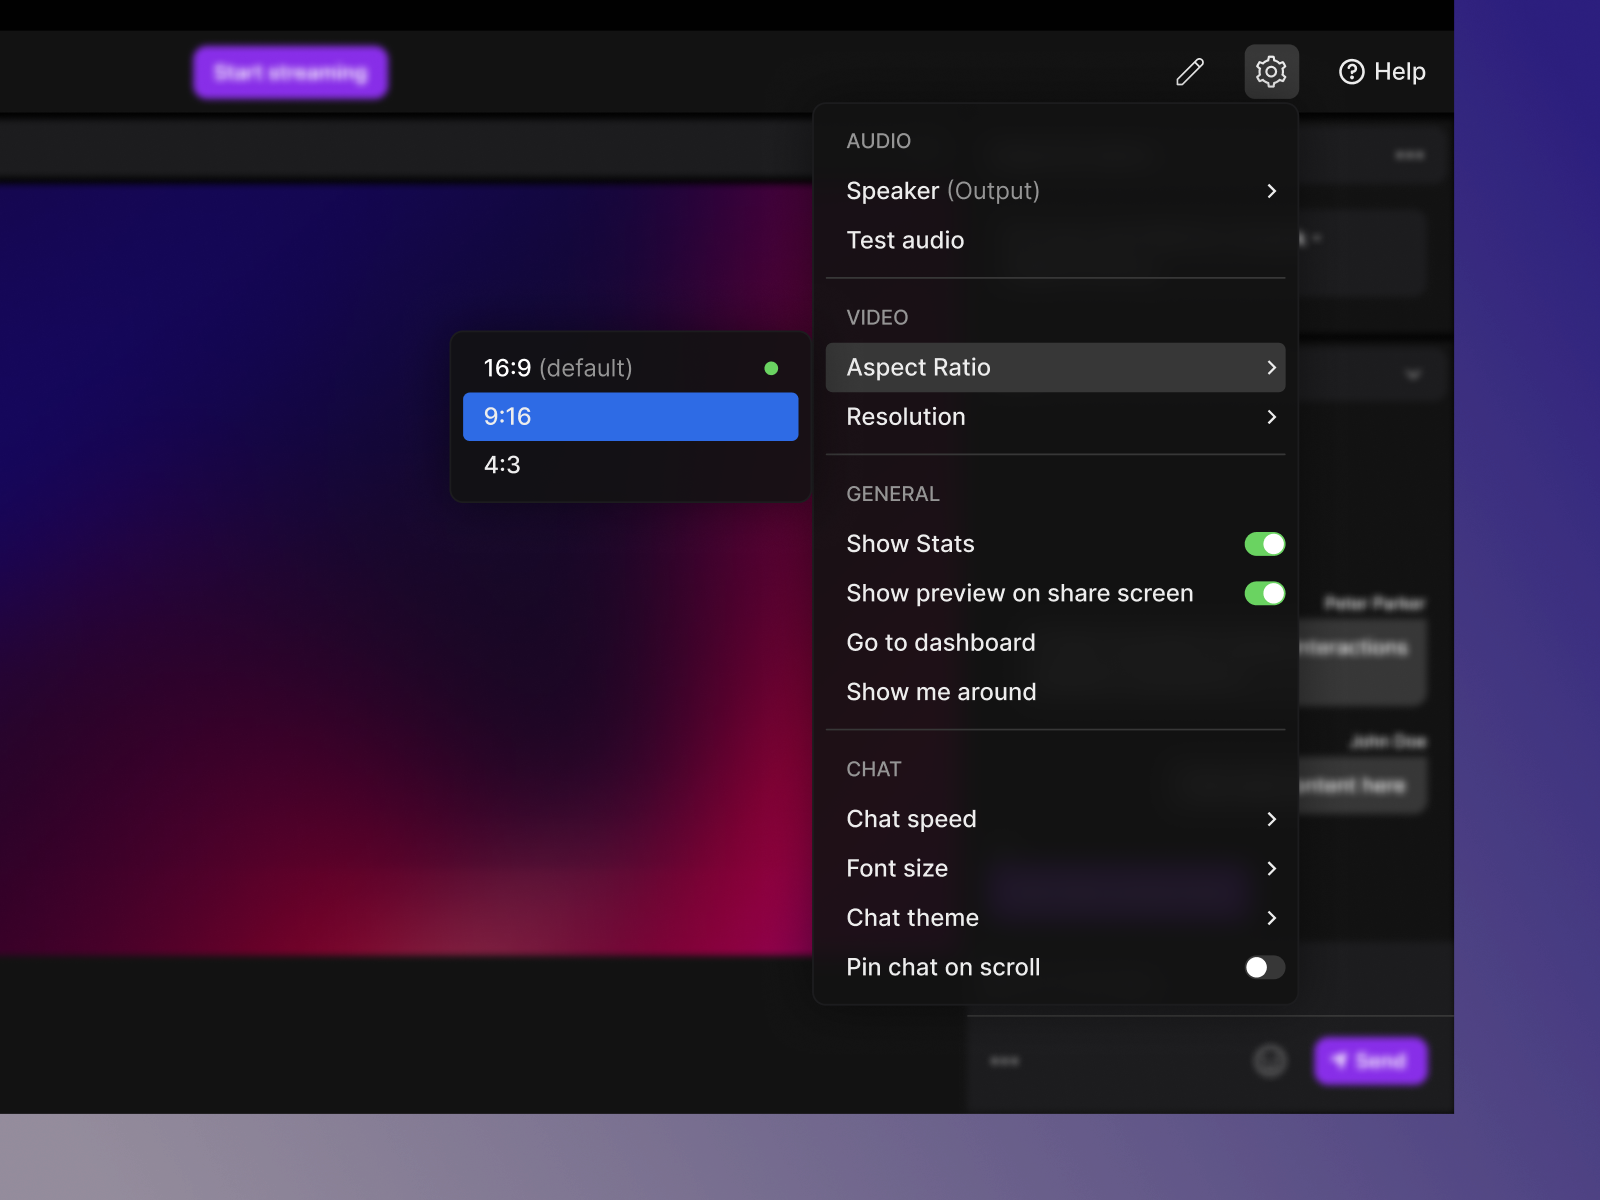Click the pencil edit icon
Screen dimensions: 1600x1200
[1190, 71]
